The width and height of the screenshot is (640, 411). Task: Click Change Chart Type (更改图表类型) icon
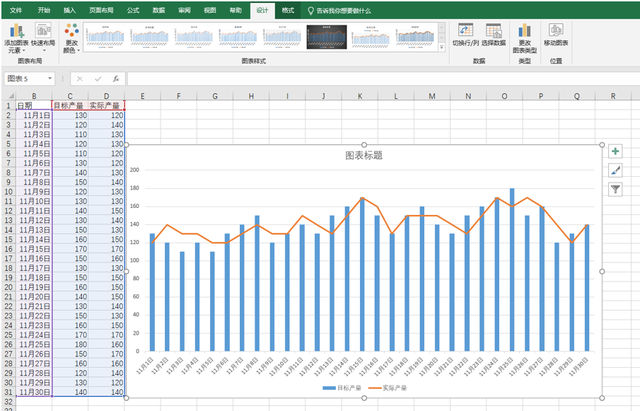pos(526,31)
